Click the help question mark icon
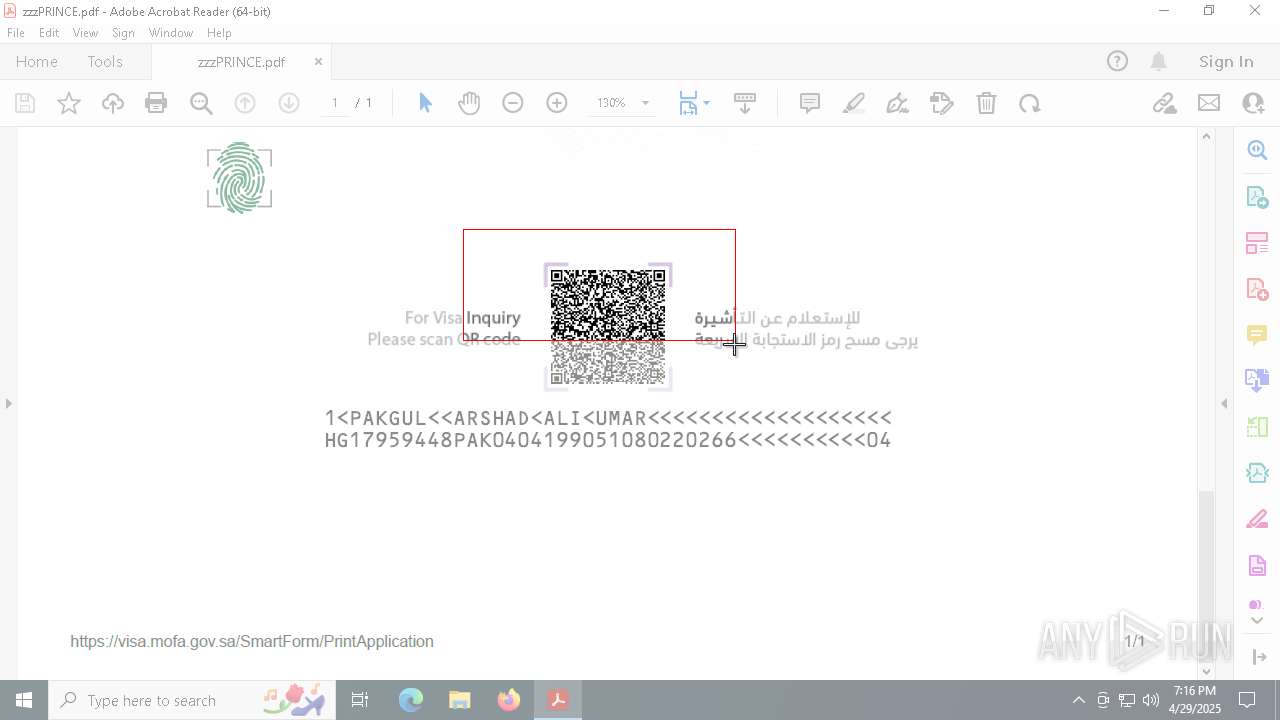This screenshot has height=720, width=1280. tap(1117, 62)
